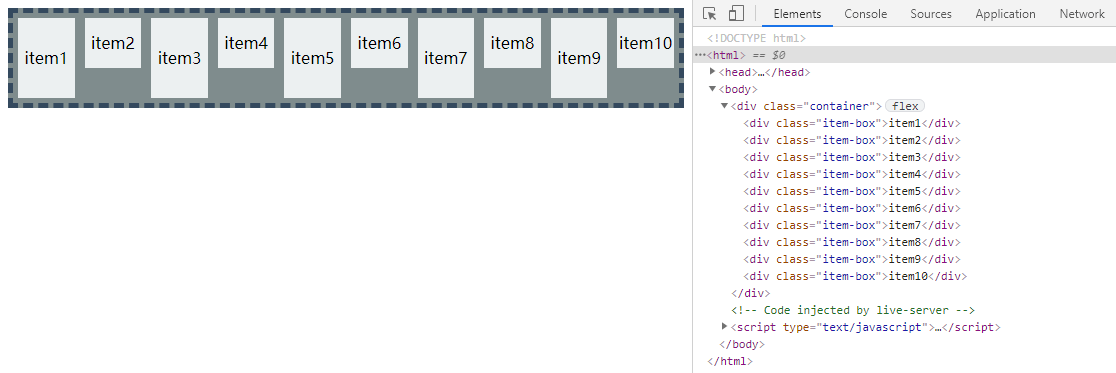Click the item9 box on the page

pos(579,58)
